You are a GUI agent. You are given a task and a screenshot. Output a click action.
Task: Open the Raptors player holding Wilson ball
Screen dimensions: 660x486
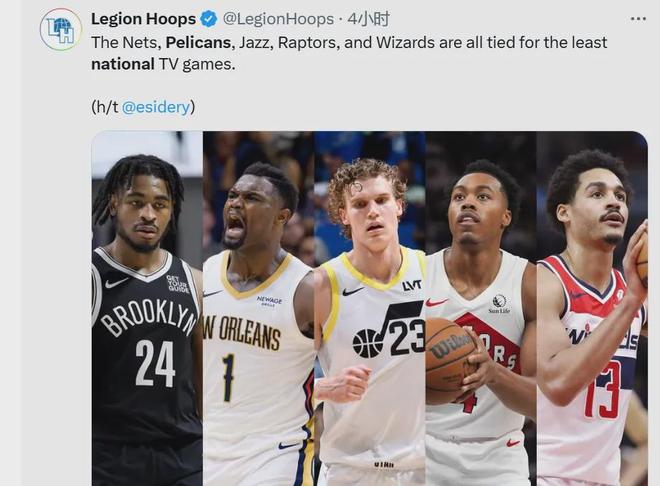481,308
